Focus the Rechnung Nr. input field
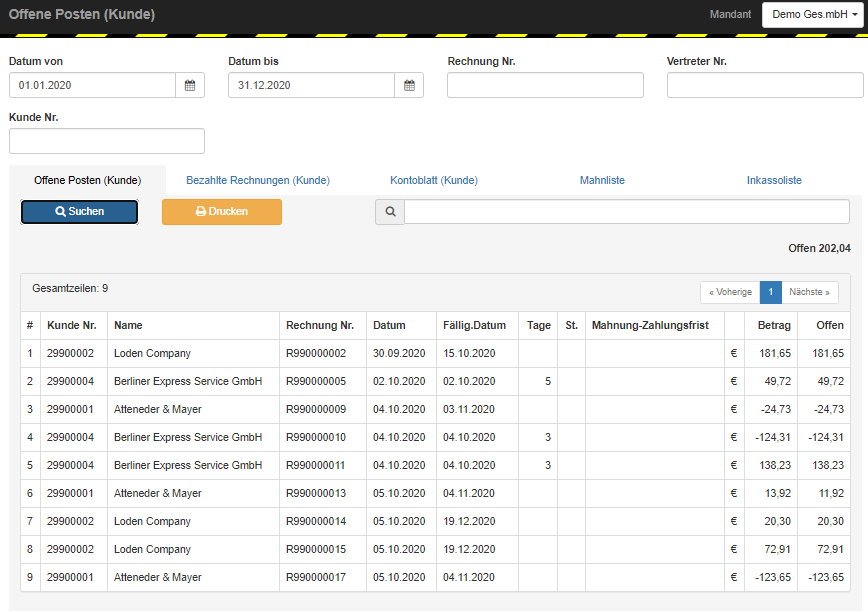The image size is (868, 612). [545, 85]
